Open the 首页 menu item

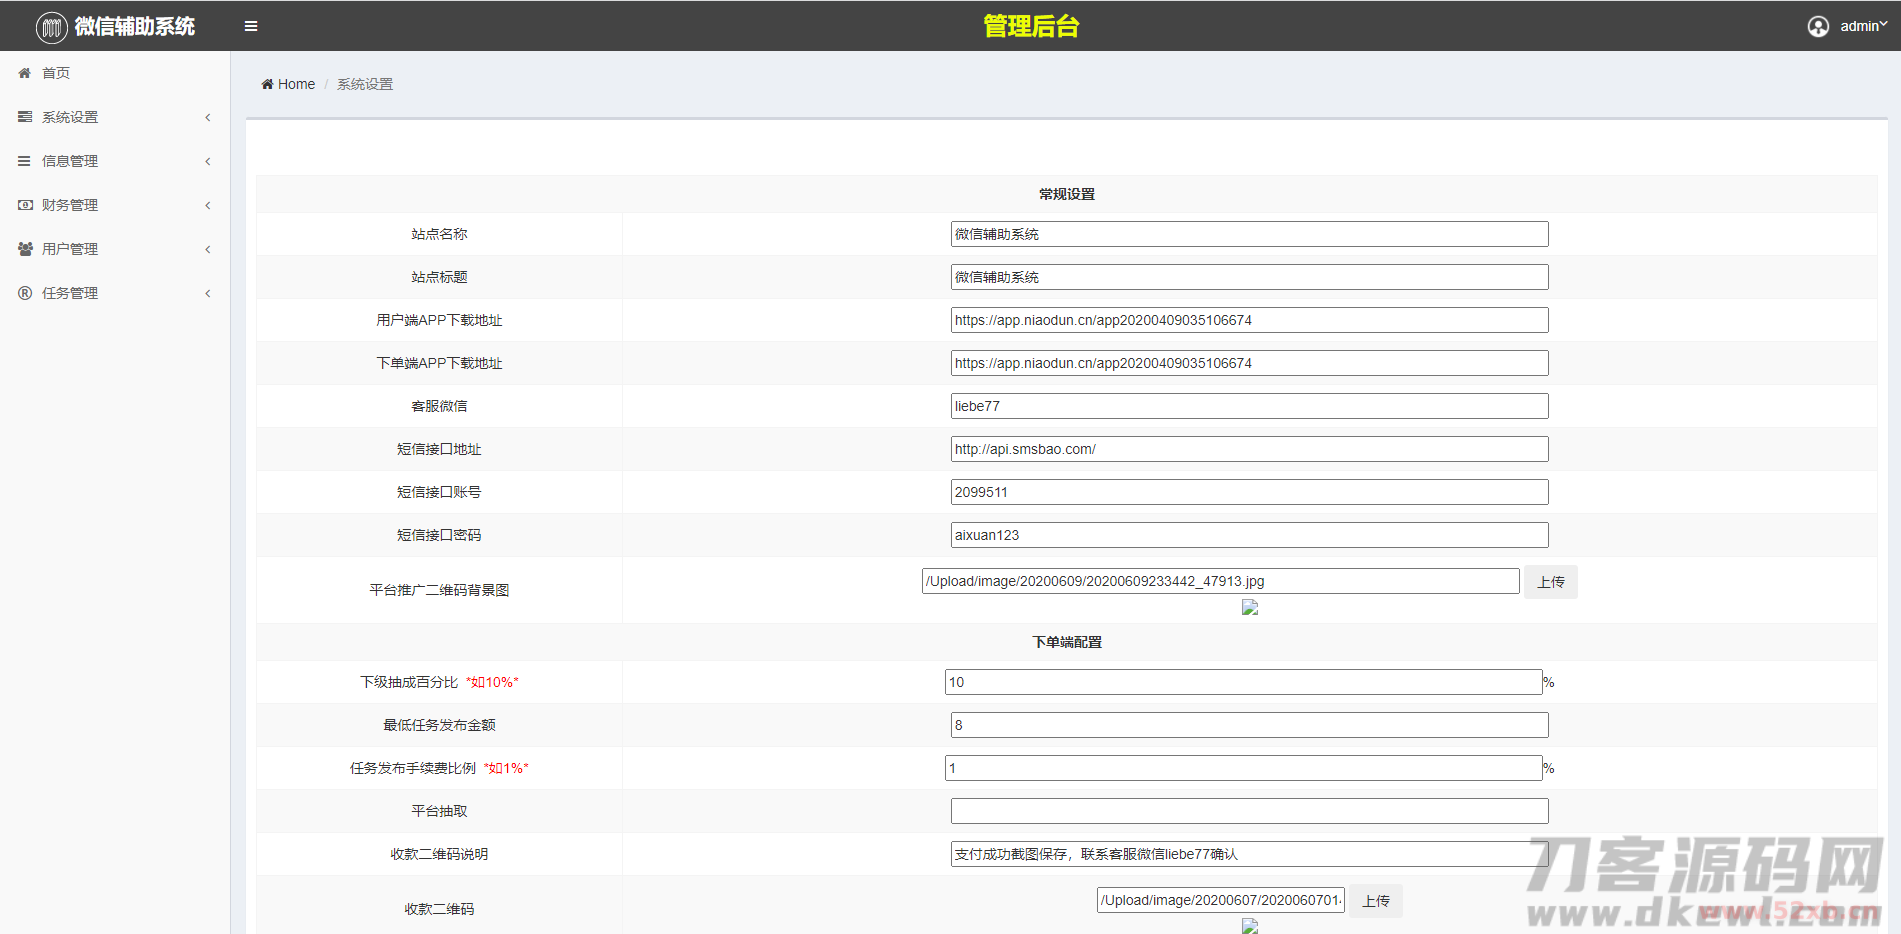tap(56, 73)
